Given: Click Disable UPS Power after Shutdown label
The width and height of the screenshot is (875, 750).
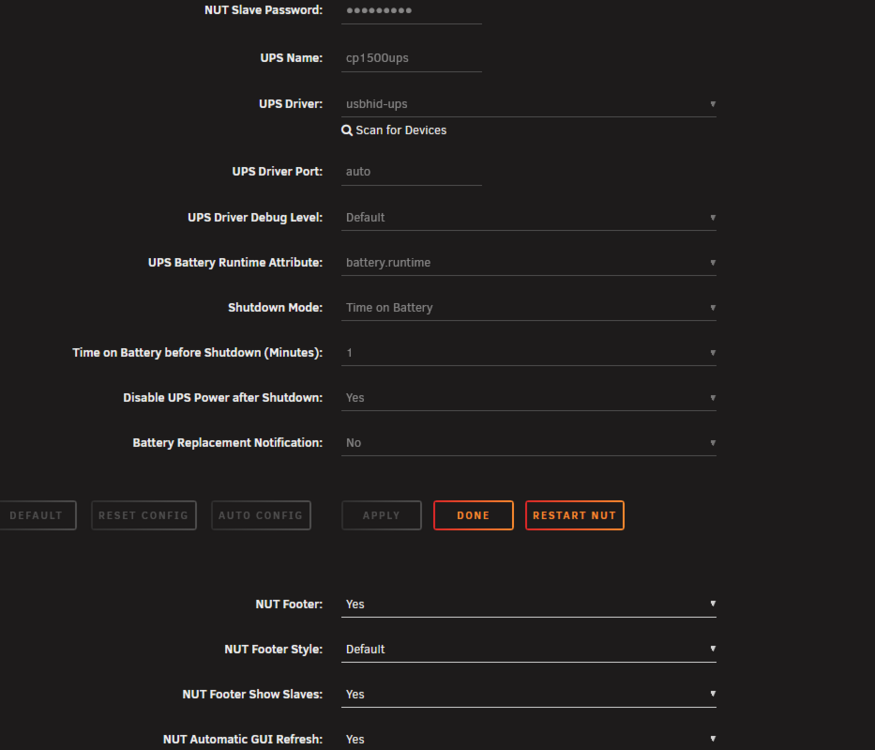Looking at the screenshot, I should [x=223, y=397].
